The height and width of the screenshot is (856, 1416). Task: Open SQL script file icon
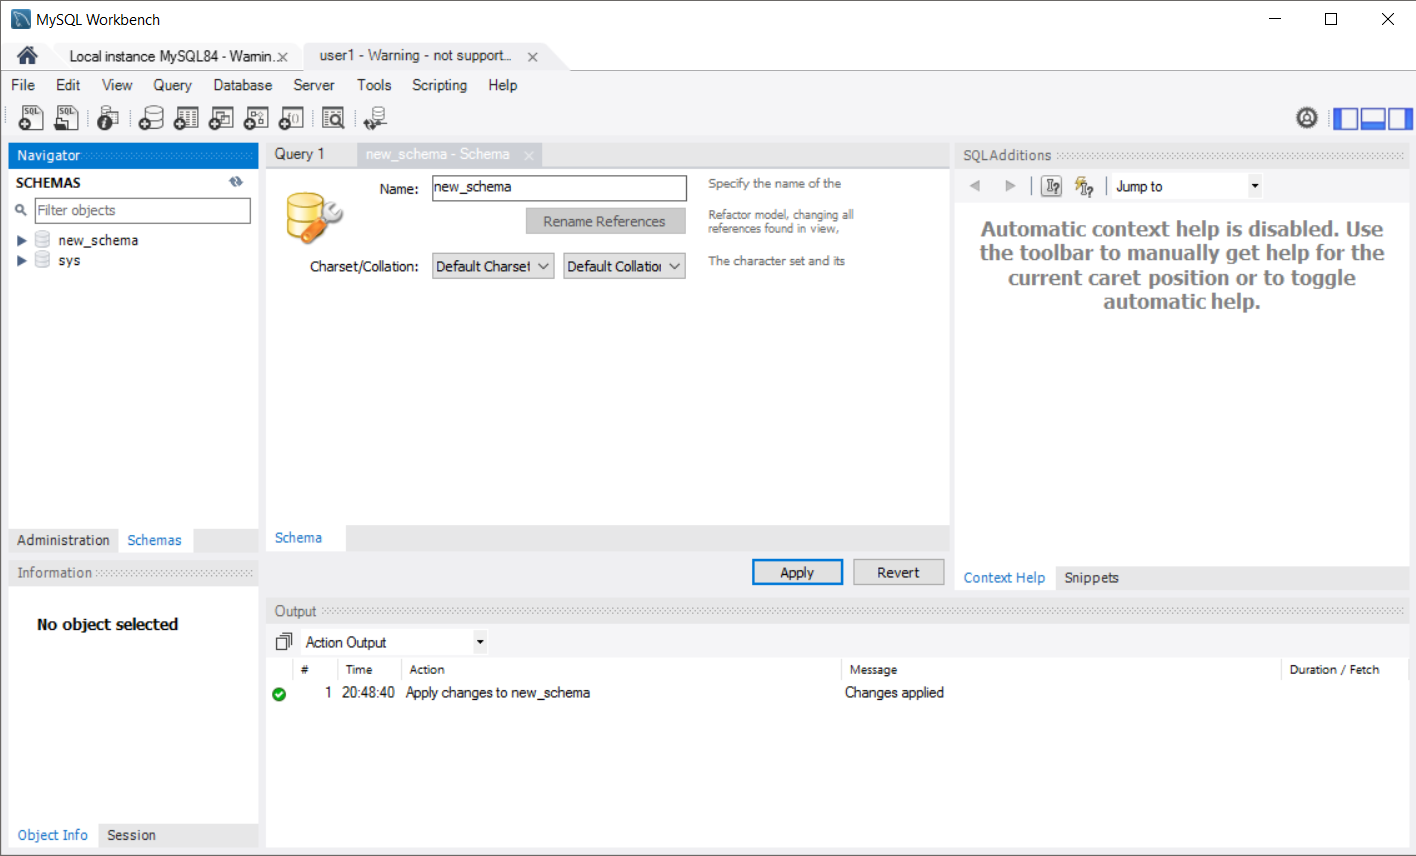click(x=66, y=118)
